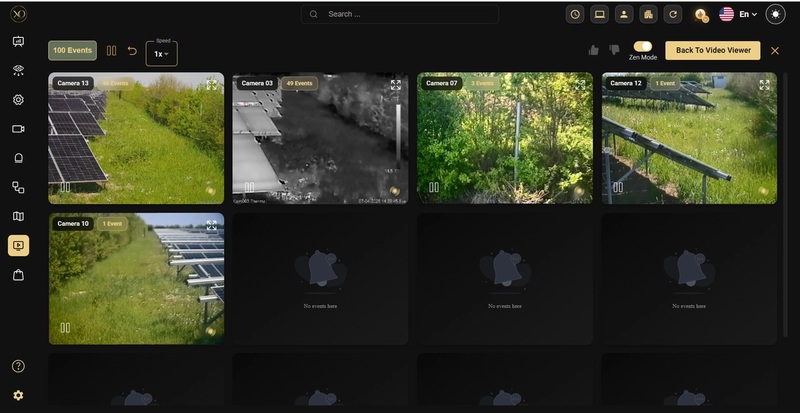This screenshot has height=413, width=800.
Task: Open the yellow settings gear in sidebar bottom
Action: 18,395
